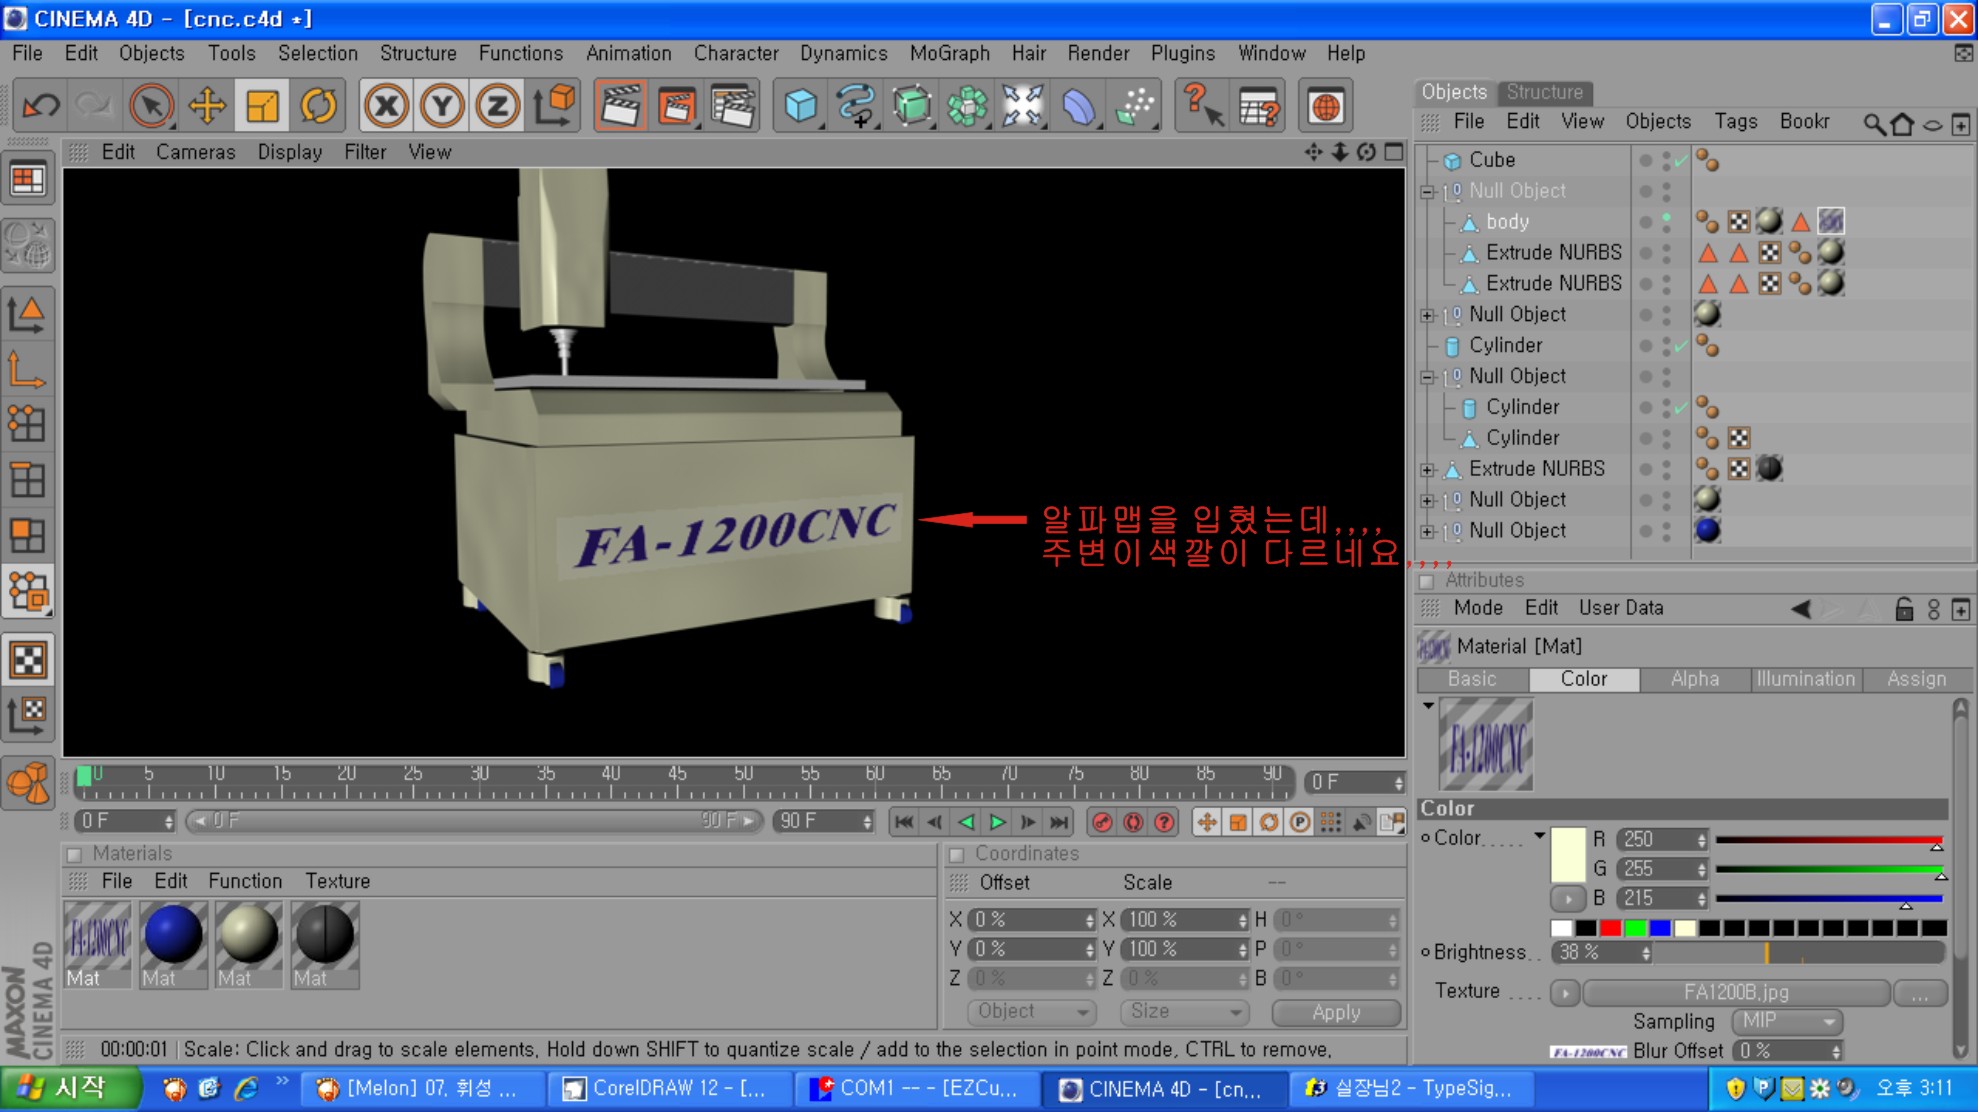Toggle visibility dots for Cube object

coord(1666,160)
